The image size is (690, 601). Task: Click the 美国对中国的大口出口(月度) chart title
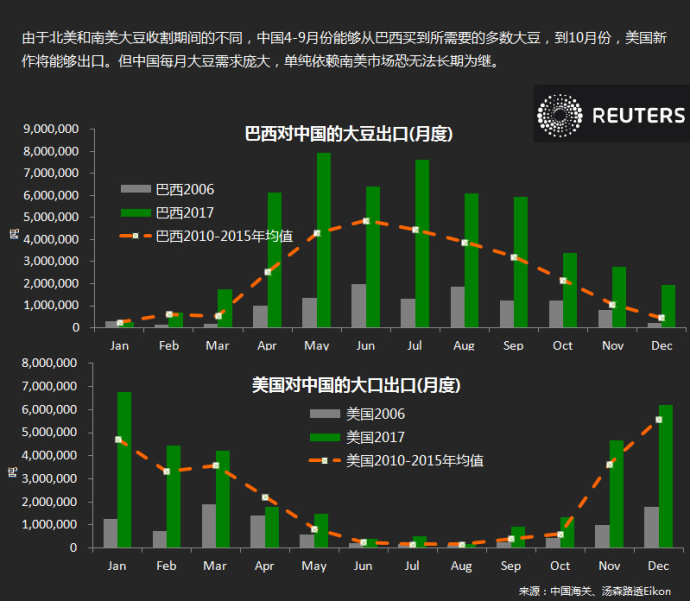click(x=355, y=384)
